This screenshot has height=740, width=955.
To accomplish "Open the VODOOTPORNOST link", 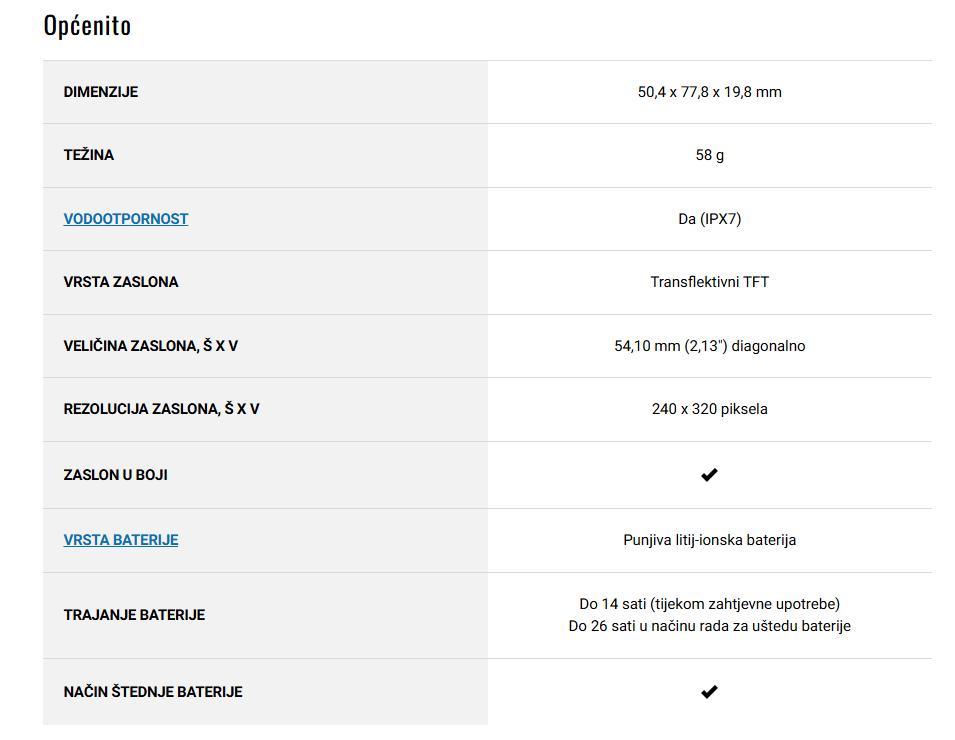I will (x=125, y=219).
